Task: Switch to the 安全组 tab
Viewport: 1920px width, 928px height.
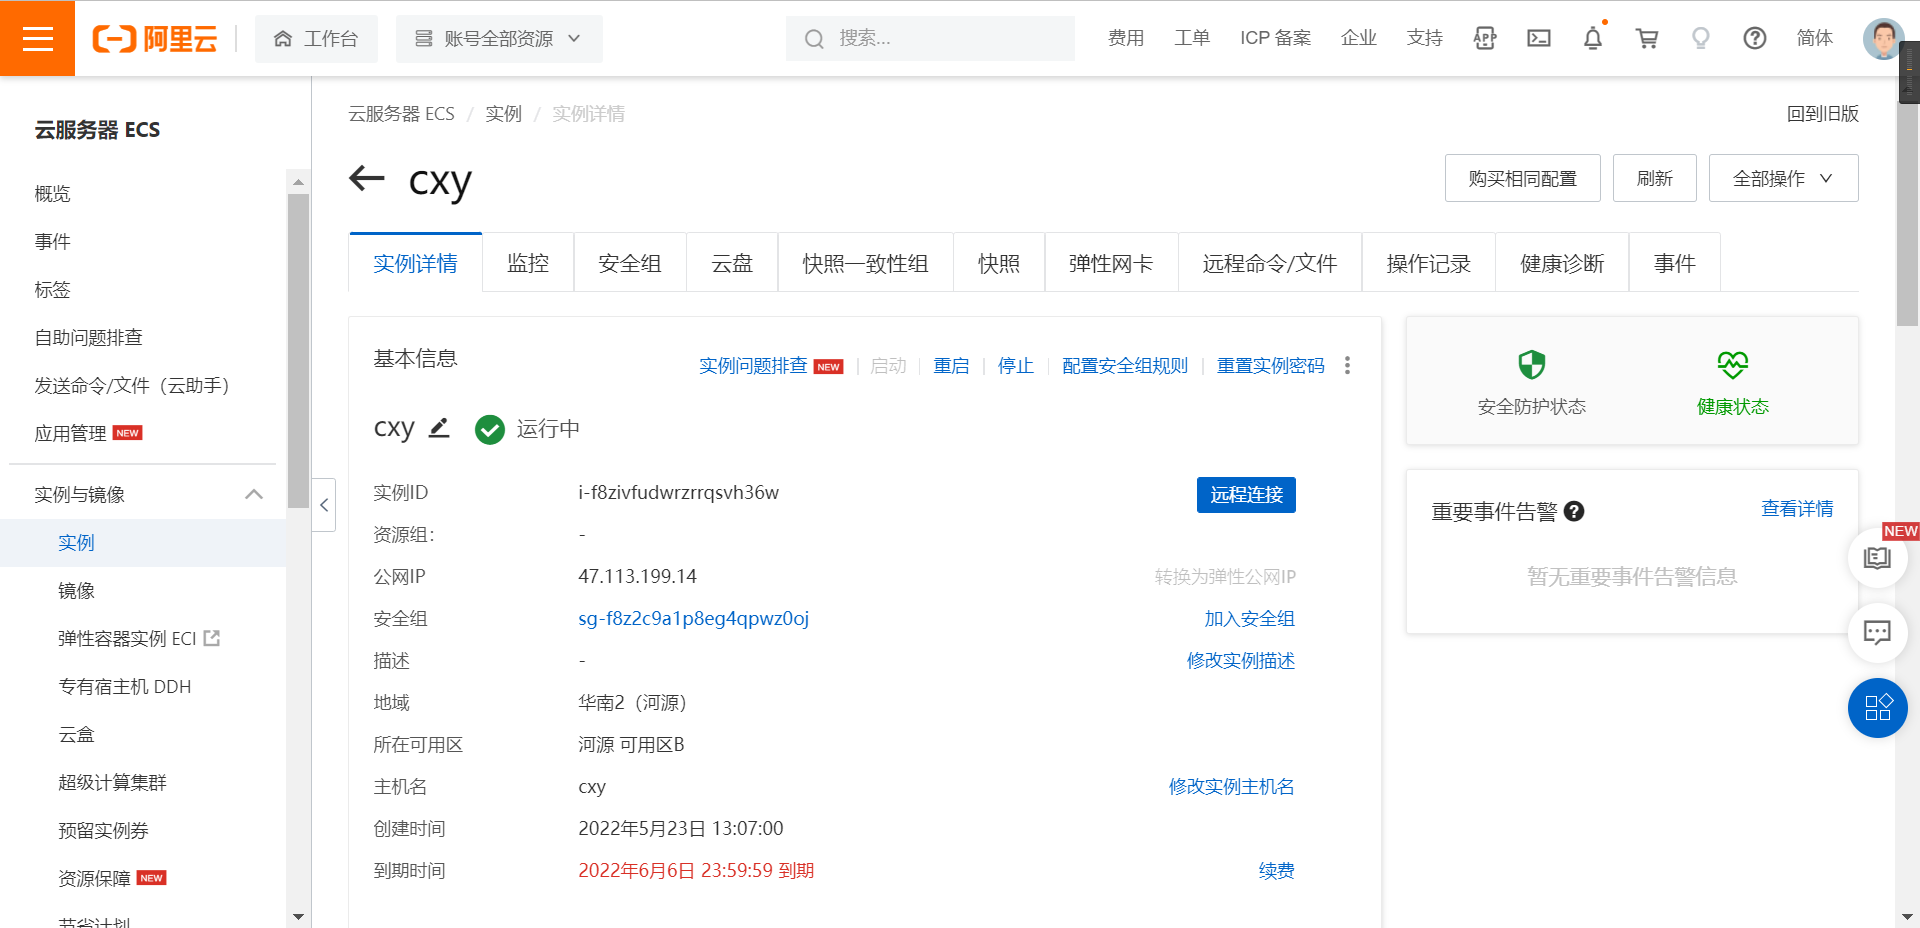Action: (630, 263)
